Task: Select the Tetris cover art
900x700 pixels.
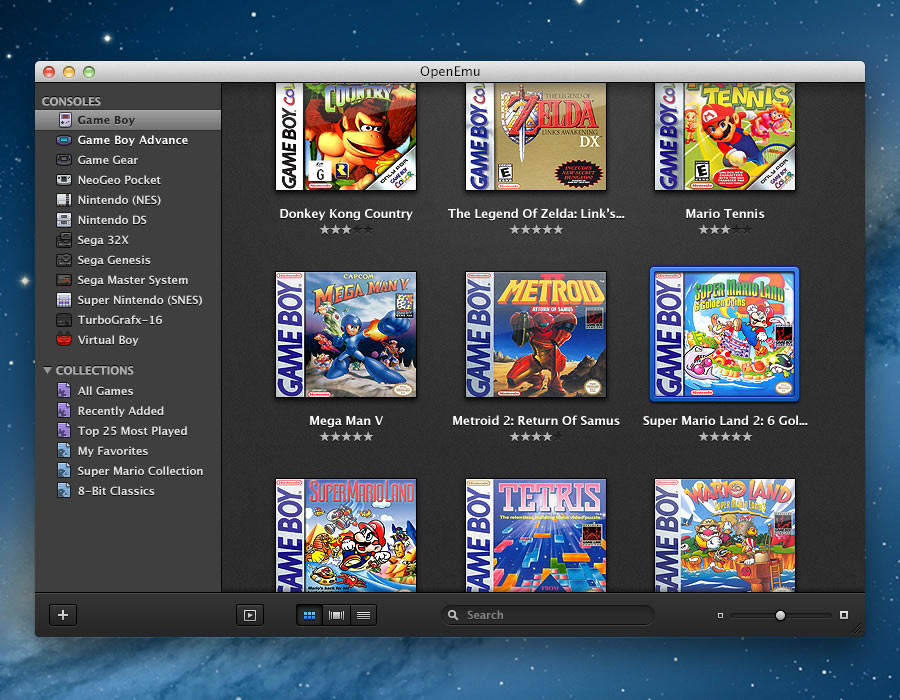Action: (x=536, y=535)
